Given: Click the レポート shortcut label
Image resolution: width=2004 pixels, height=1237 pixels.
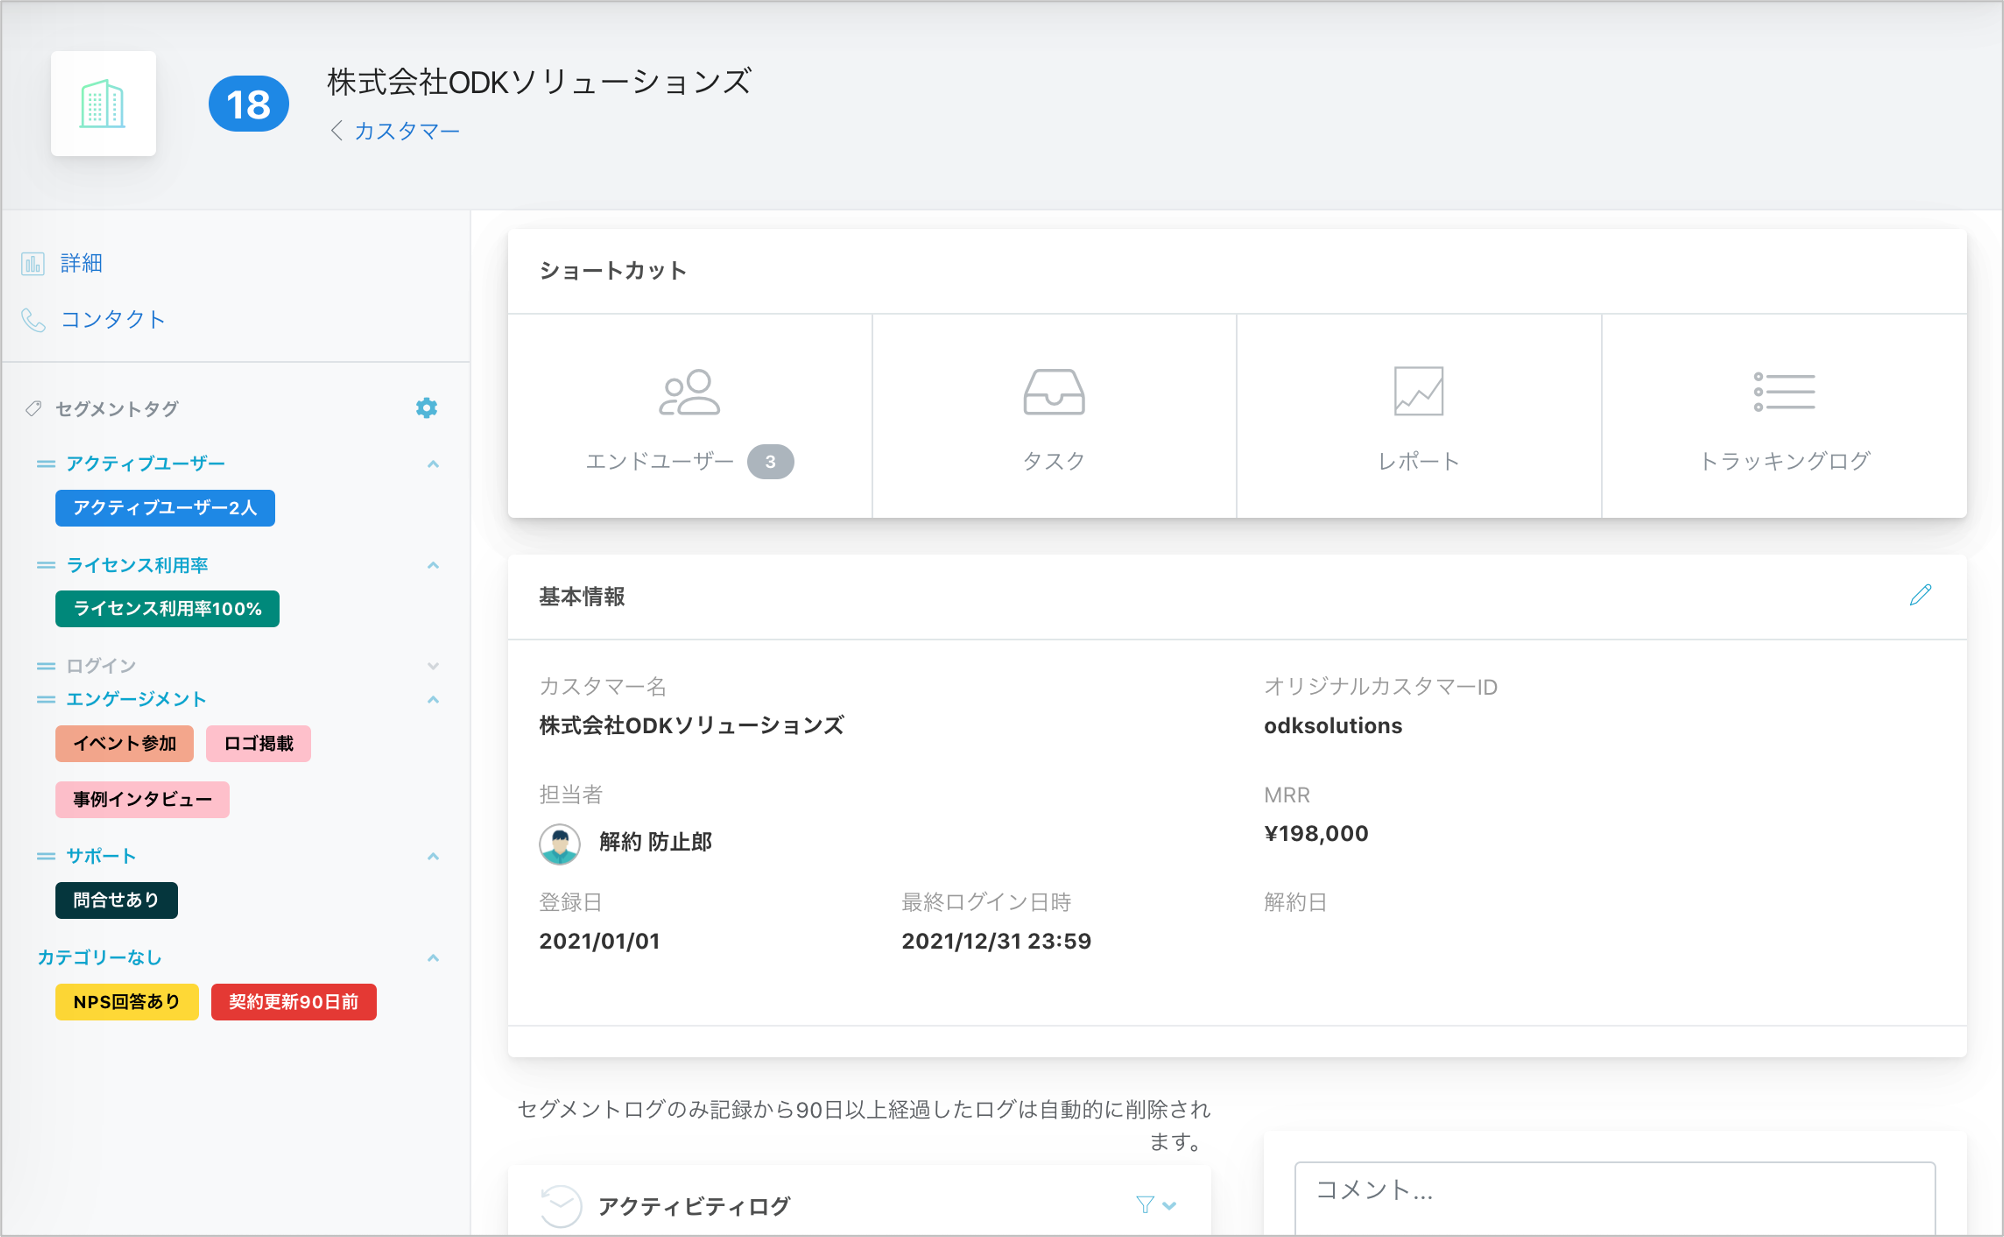Looking at the screenshot, I should 1418,461.
